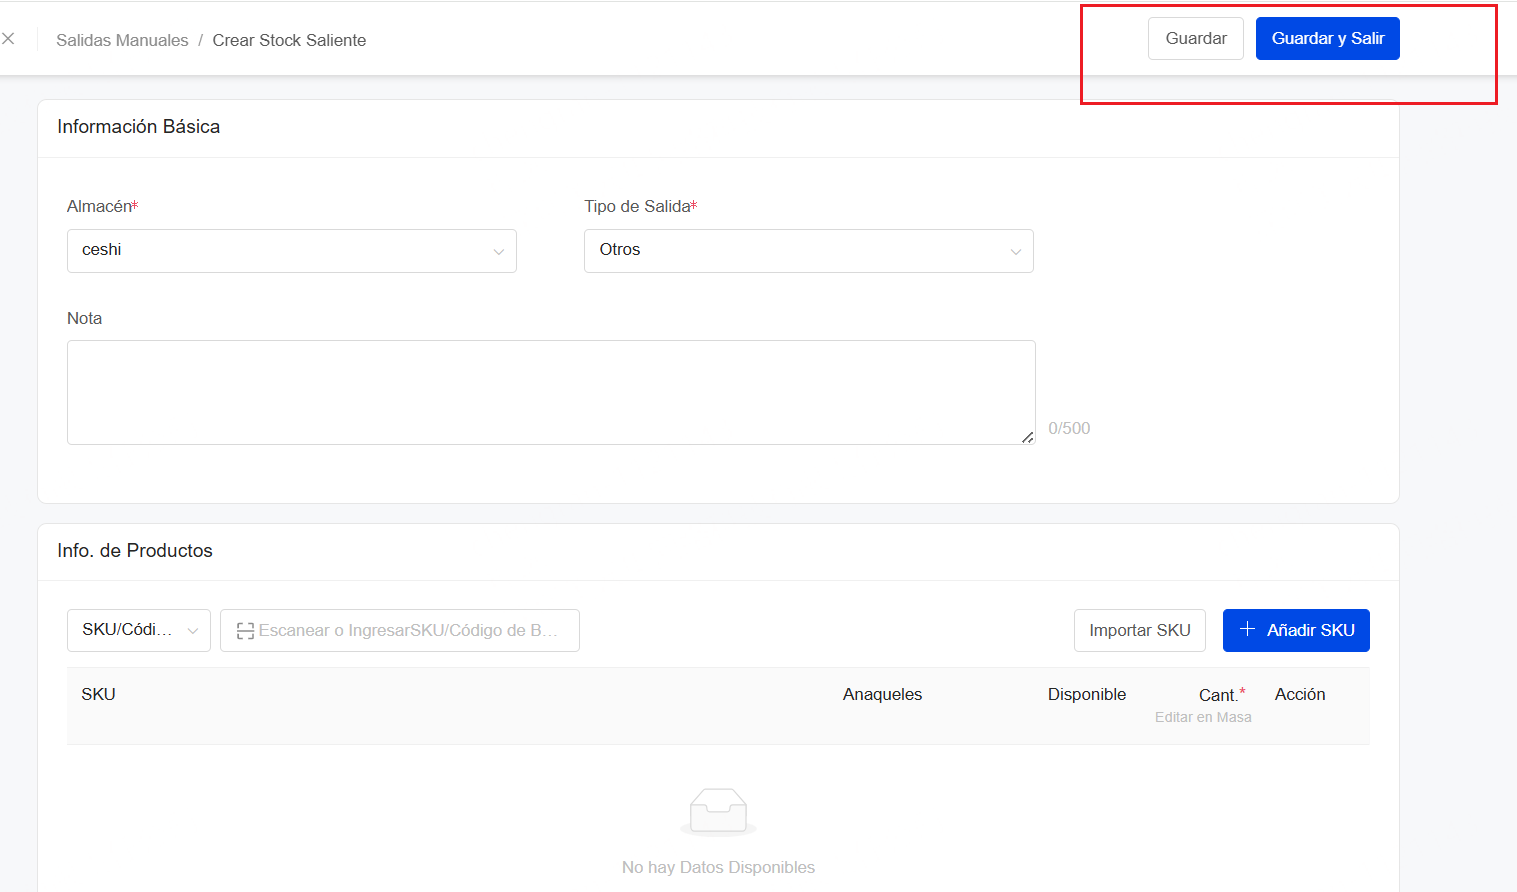The image size is (1517, 892).
Task: Click the Anaqueles column header
Action: (882, 694)
